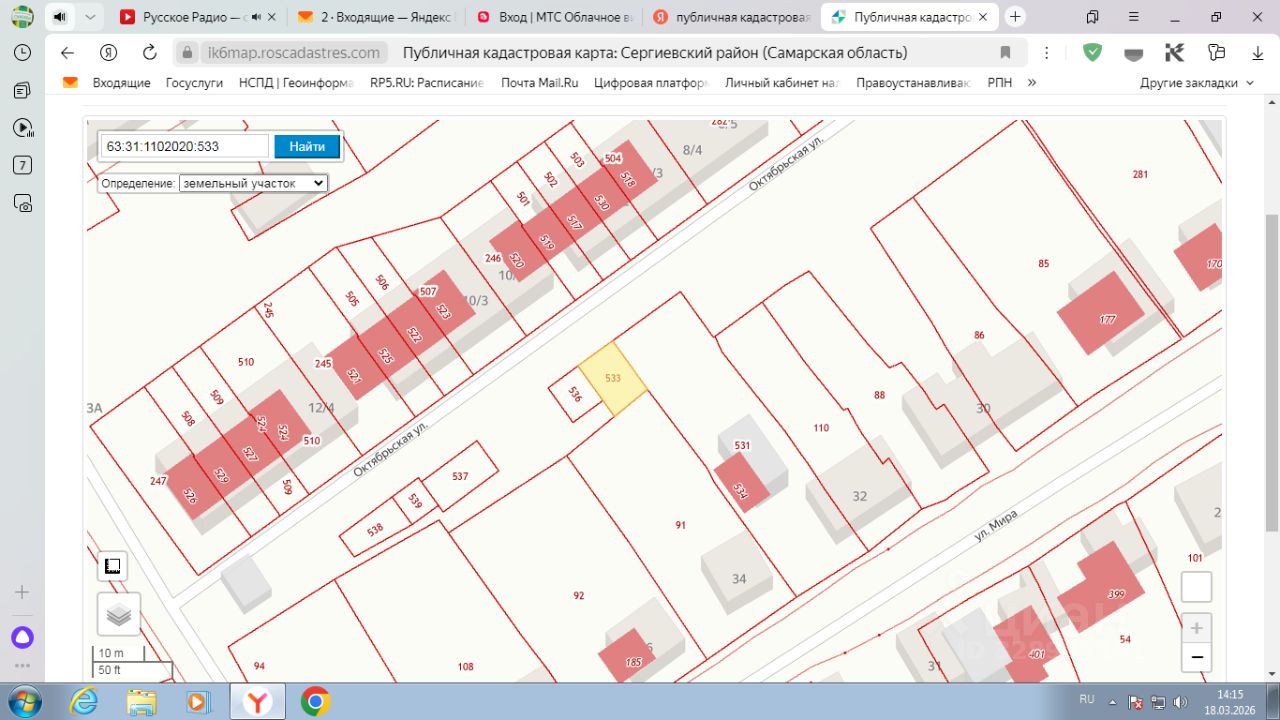Click the map ruler measurement tool
Image resolution: width=1280 pixels, height=720 pixels.
pos(112,566)
